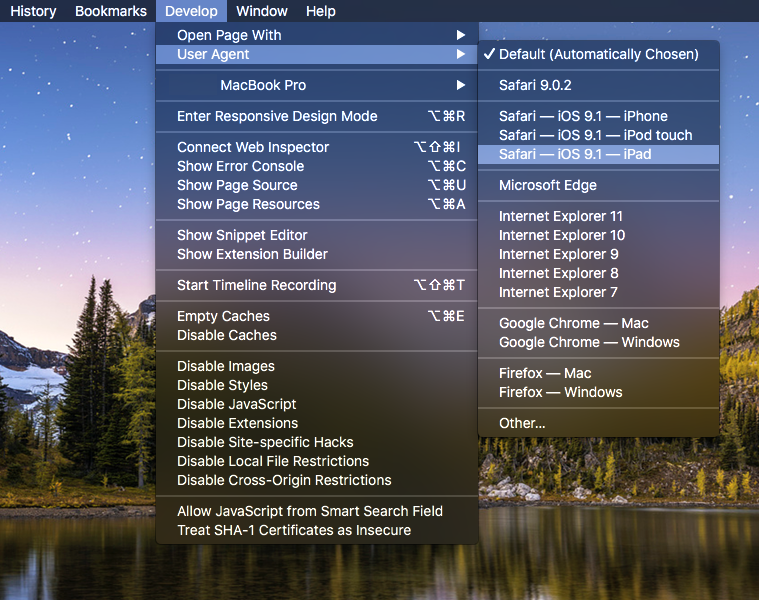The width and height of the screenshot is (759, 600).
Task: Toggle Disable Images option
Action: [317, 366]
